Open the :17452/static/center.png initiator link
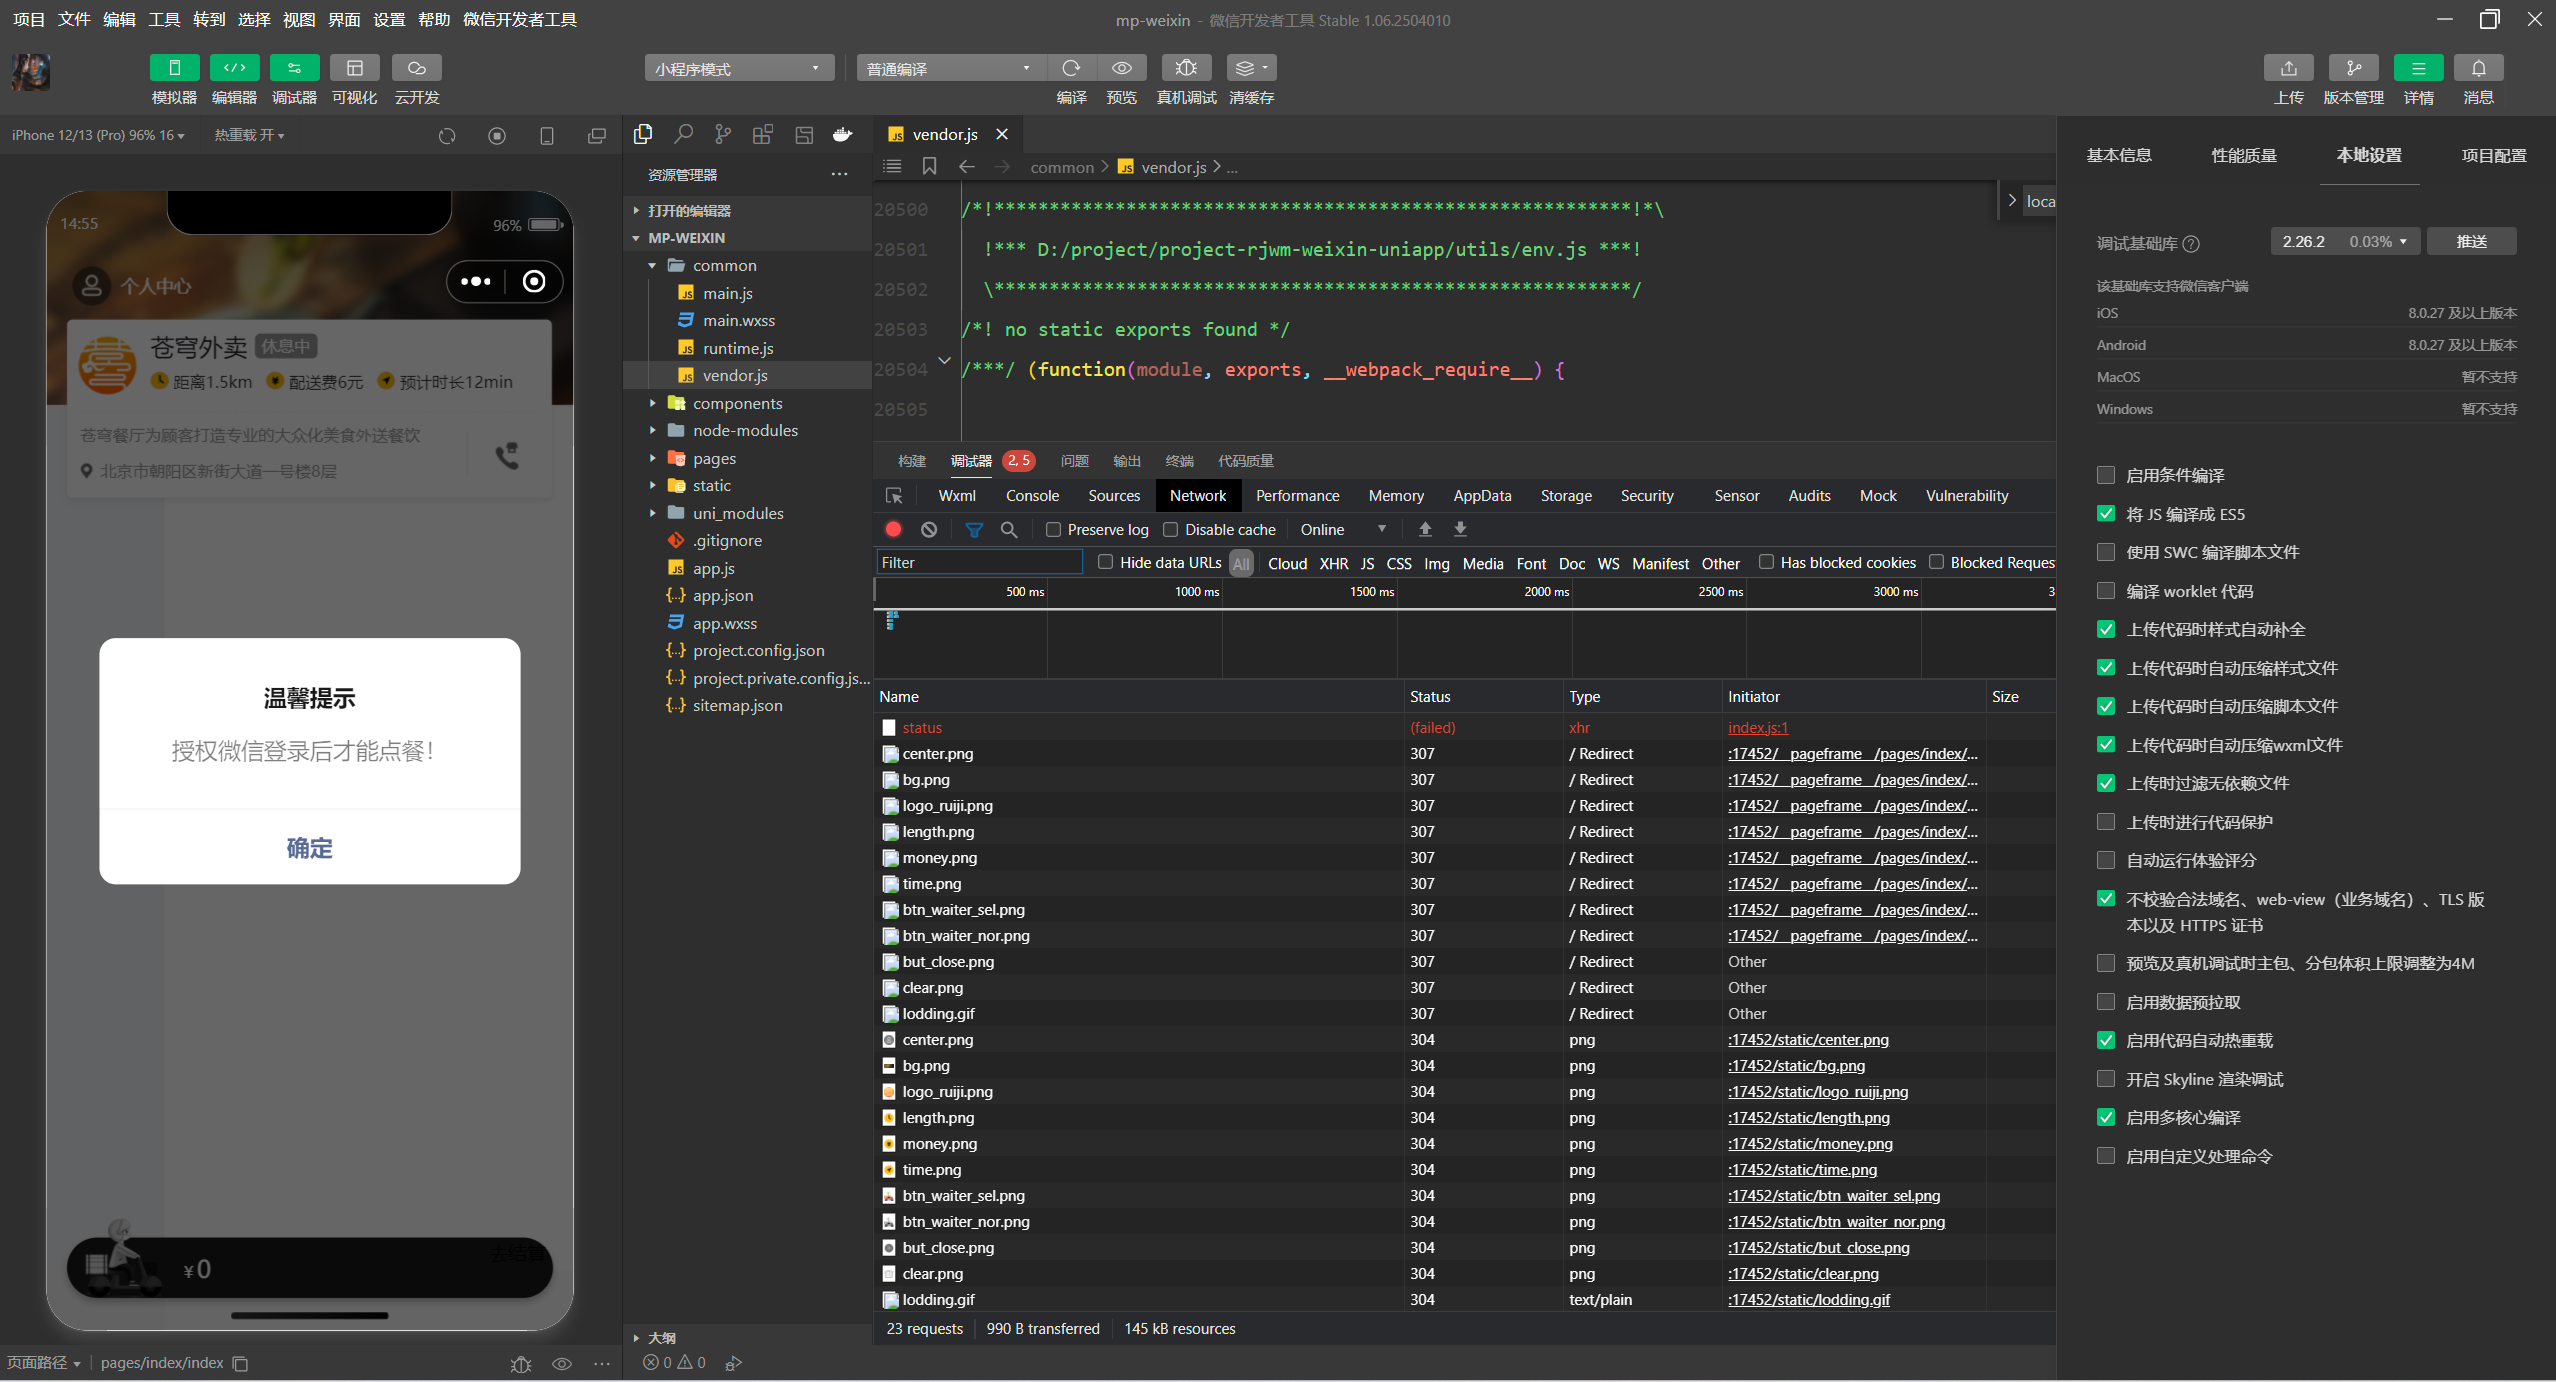The image size is (2556, 1382). click(x=1808, y=1040)
